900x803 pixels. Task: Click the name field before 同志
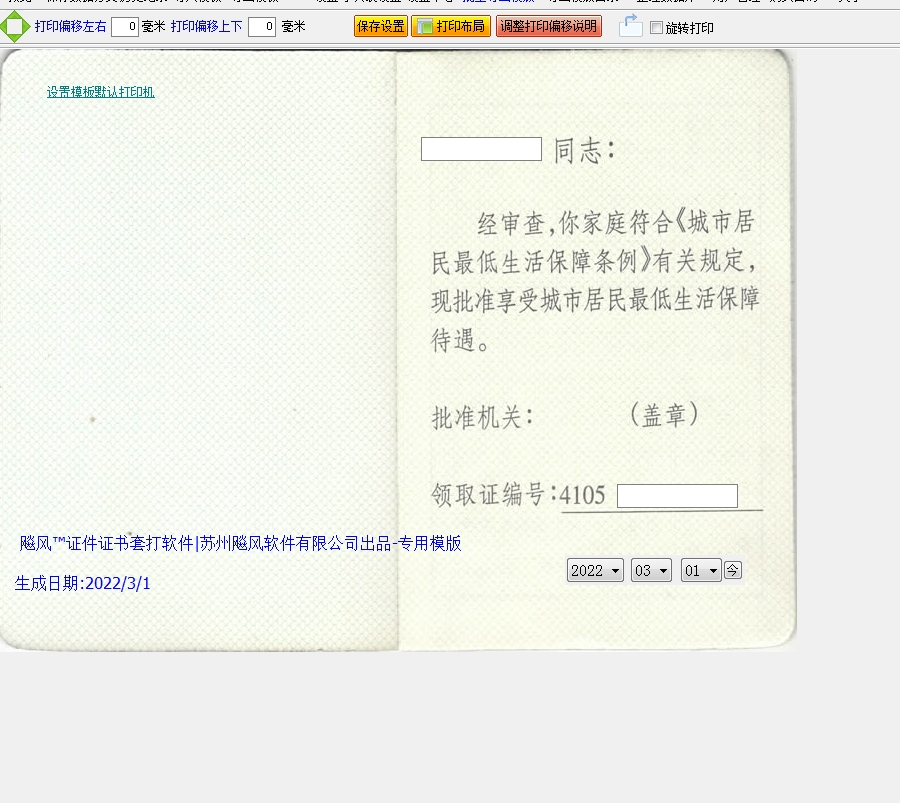[481, 149]
